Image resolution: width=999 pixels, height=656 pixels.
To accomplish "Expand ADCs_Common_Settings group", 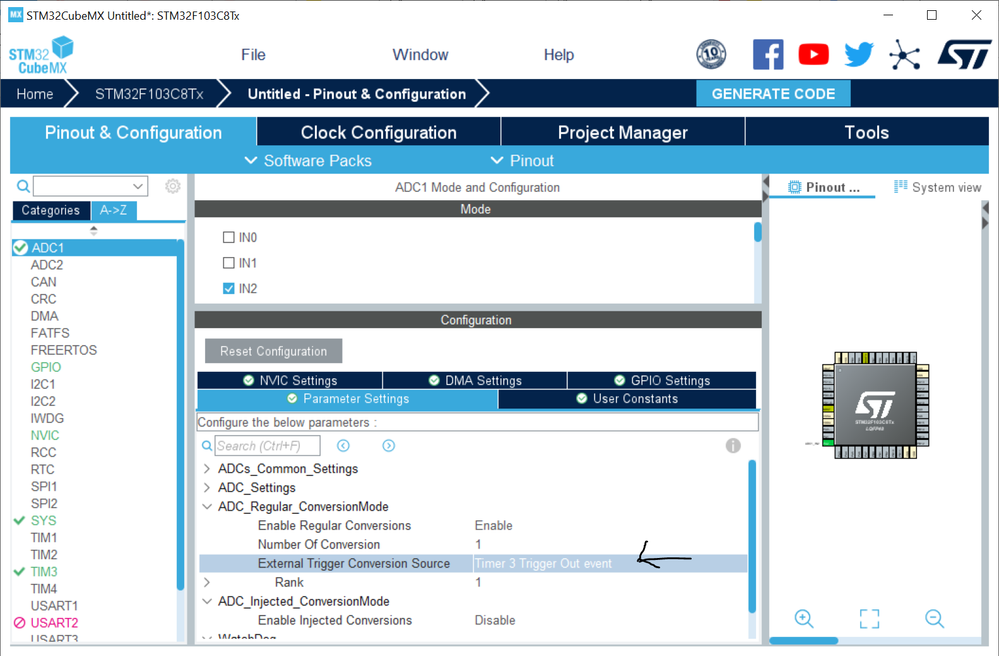I will [x=206, y=469].
